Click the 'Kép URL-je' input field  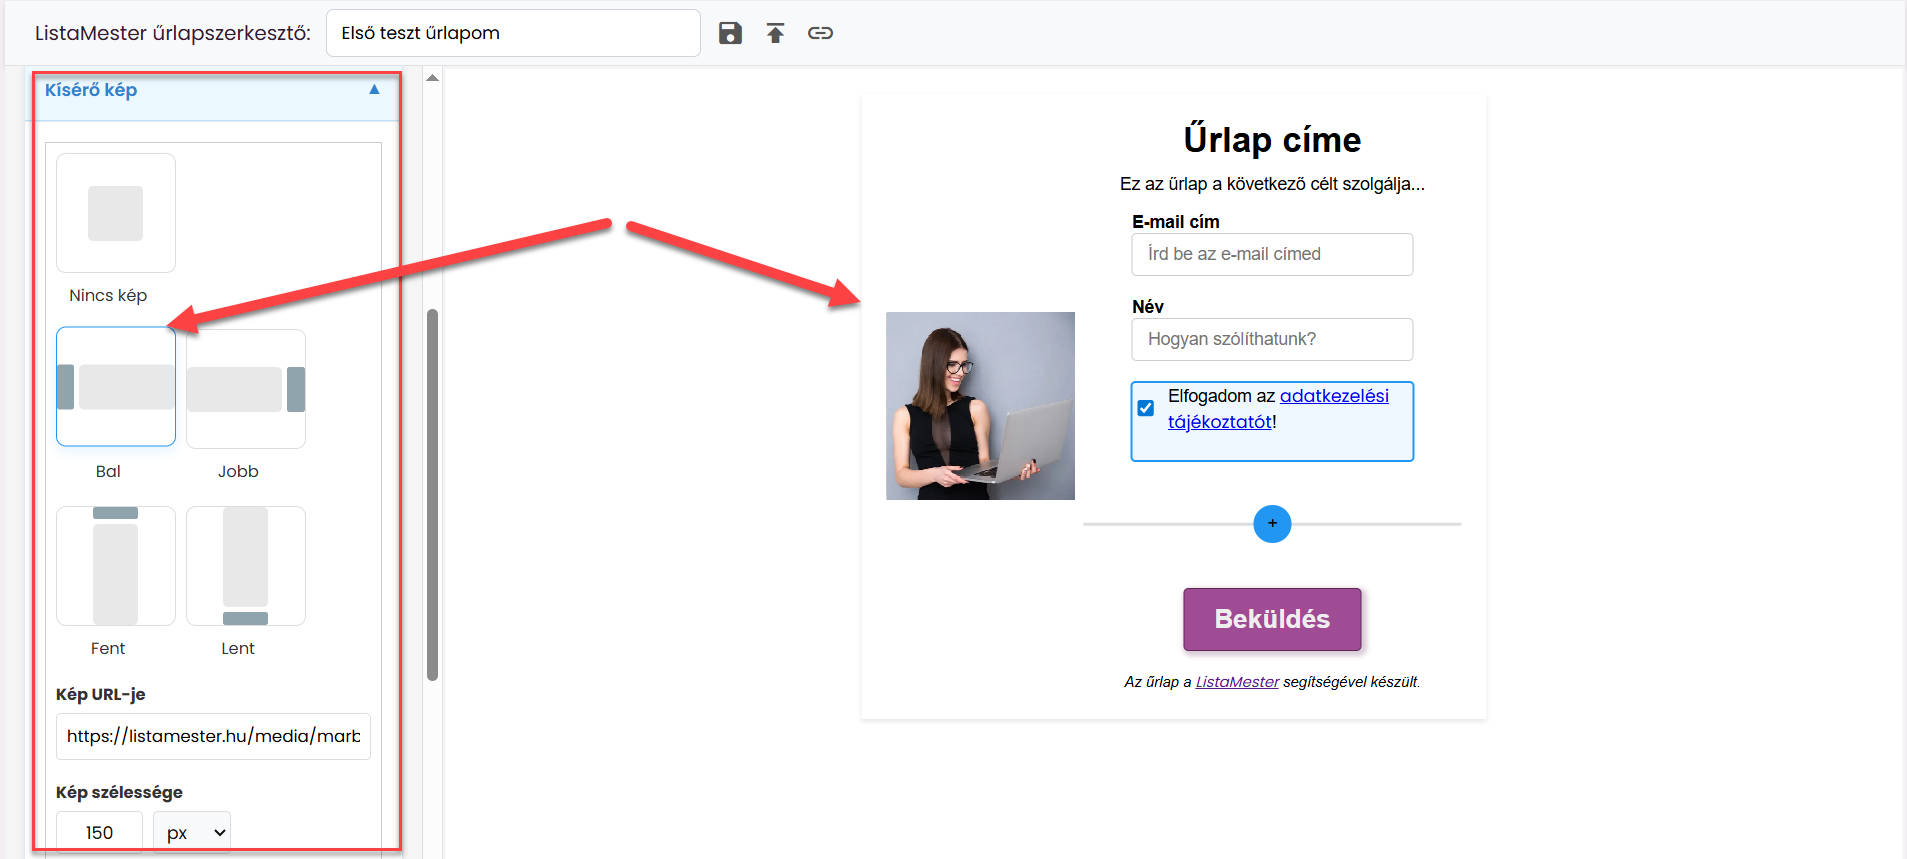pos(213,736)
